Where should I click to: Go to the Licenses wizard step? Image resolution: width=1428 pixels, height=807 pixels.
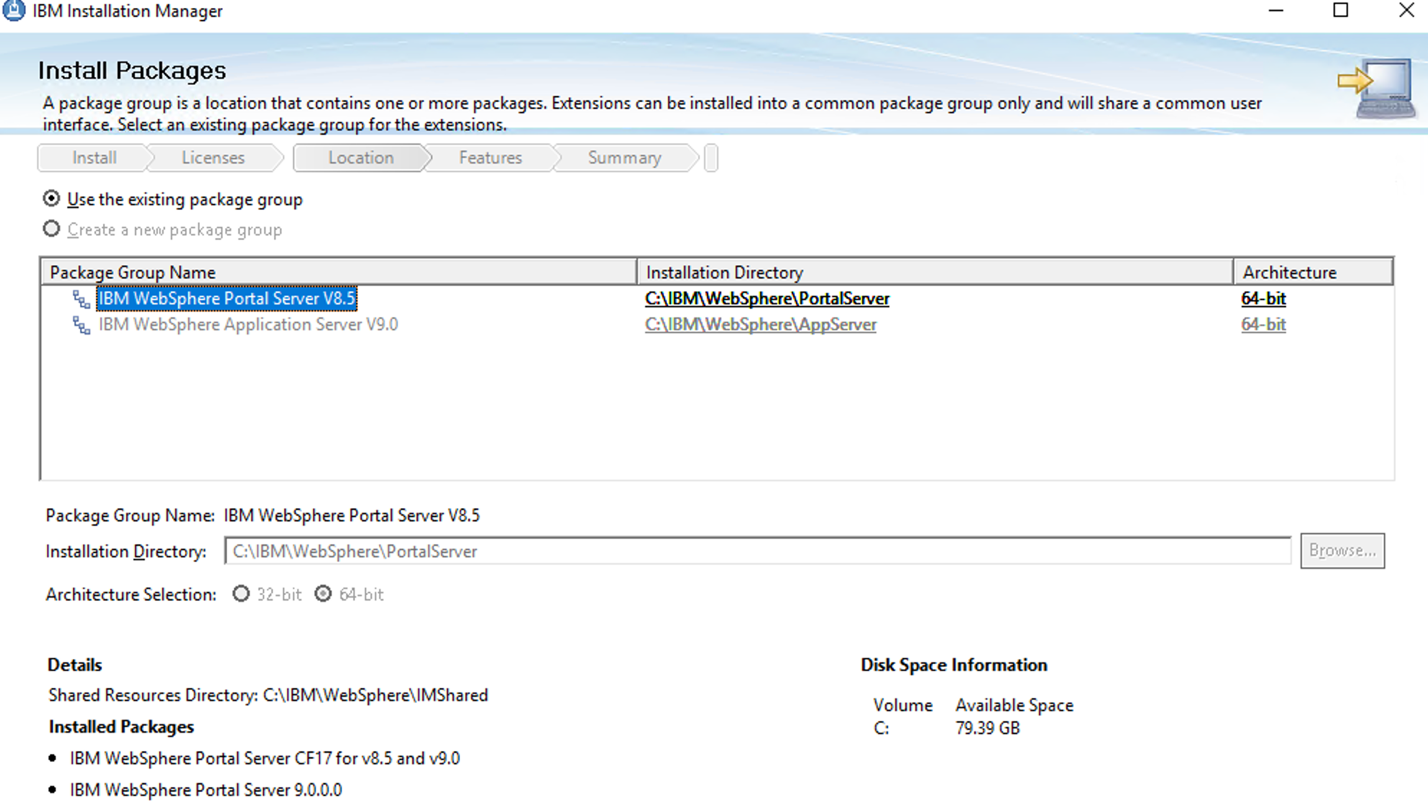(212, 158)
